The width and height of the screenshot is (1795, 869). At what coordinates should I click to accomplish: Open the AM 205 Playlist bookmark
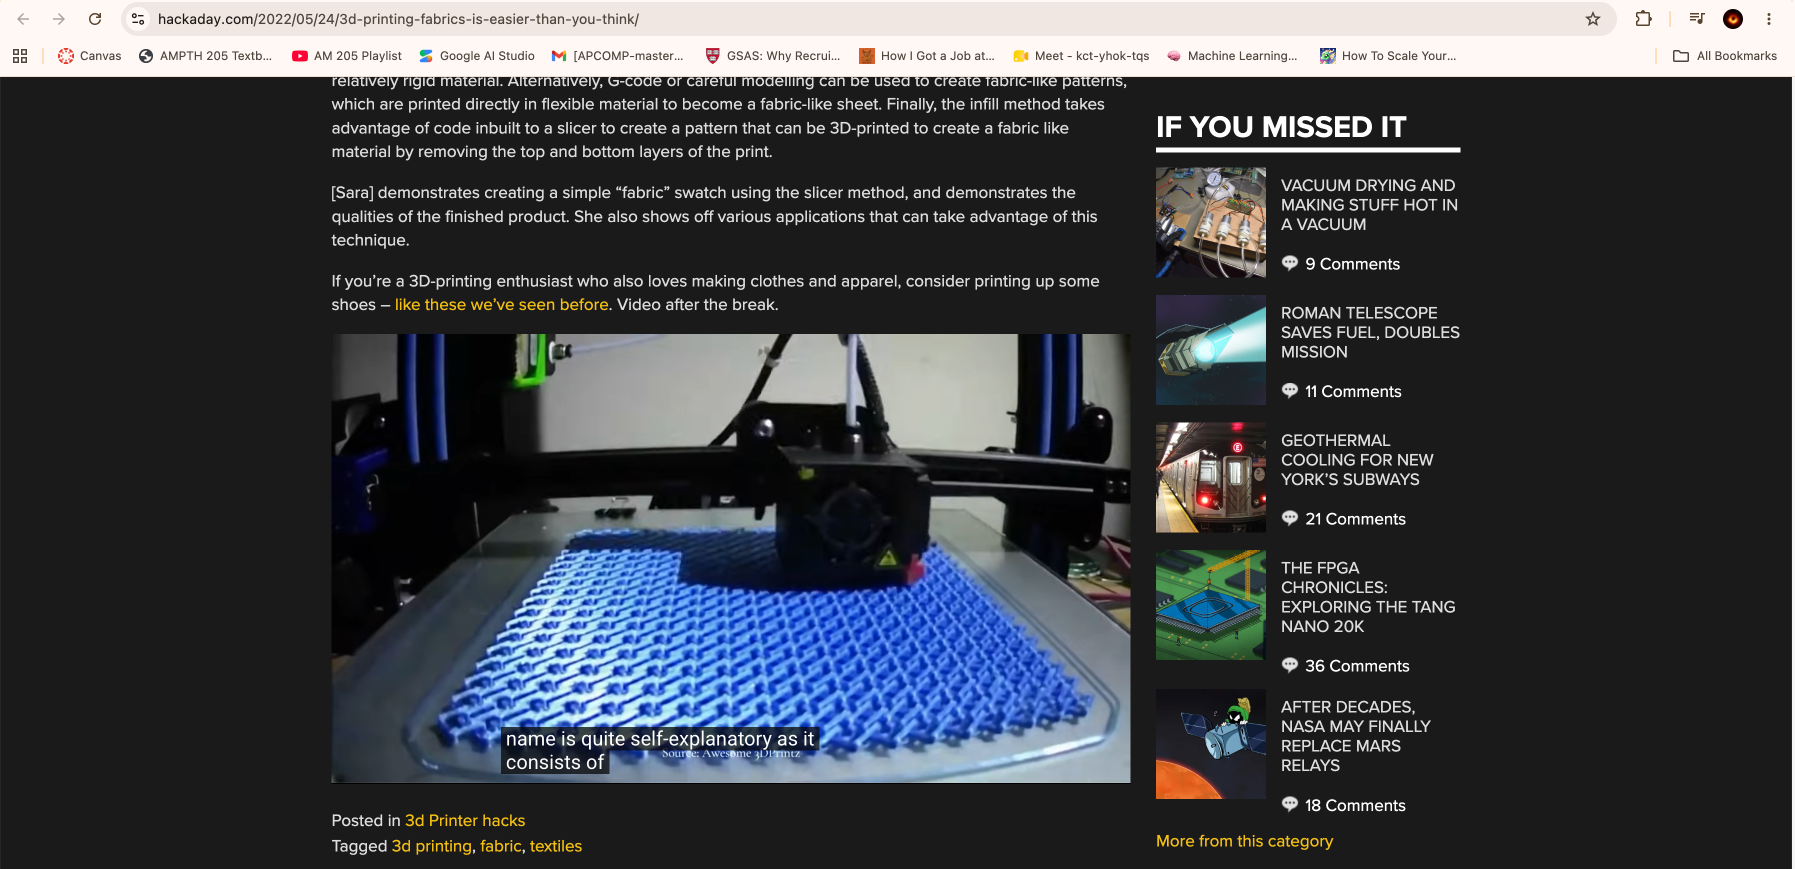[x=347, y=56]
